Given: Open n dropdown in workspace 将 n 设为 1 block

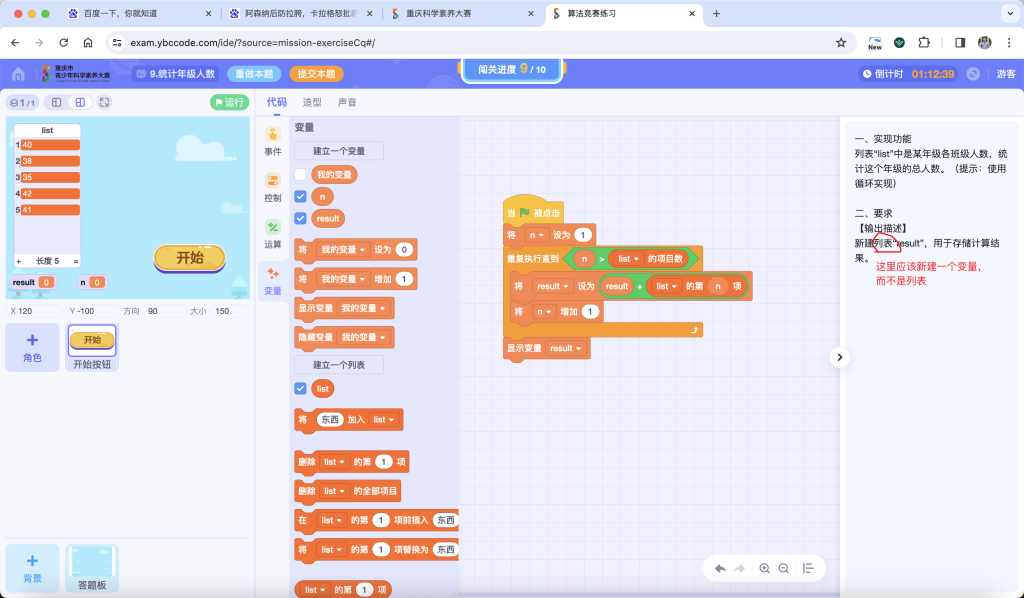Looking at the screenshot, I should tap(537, 235).
